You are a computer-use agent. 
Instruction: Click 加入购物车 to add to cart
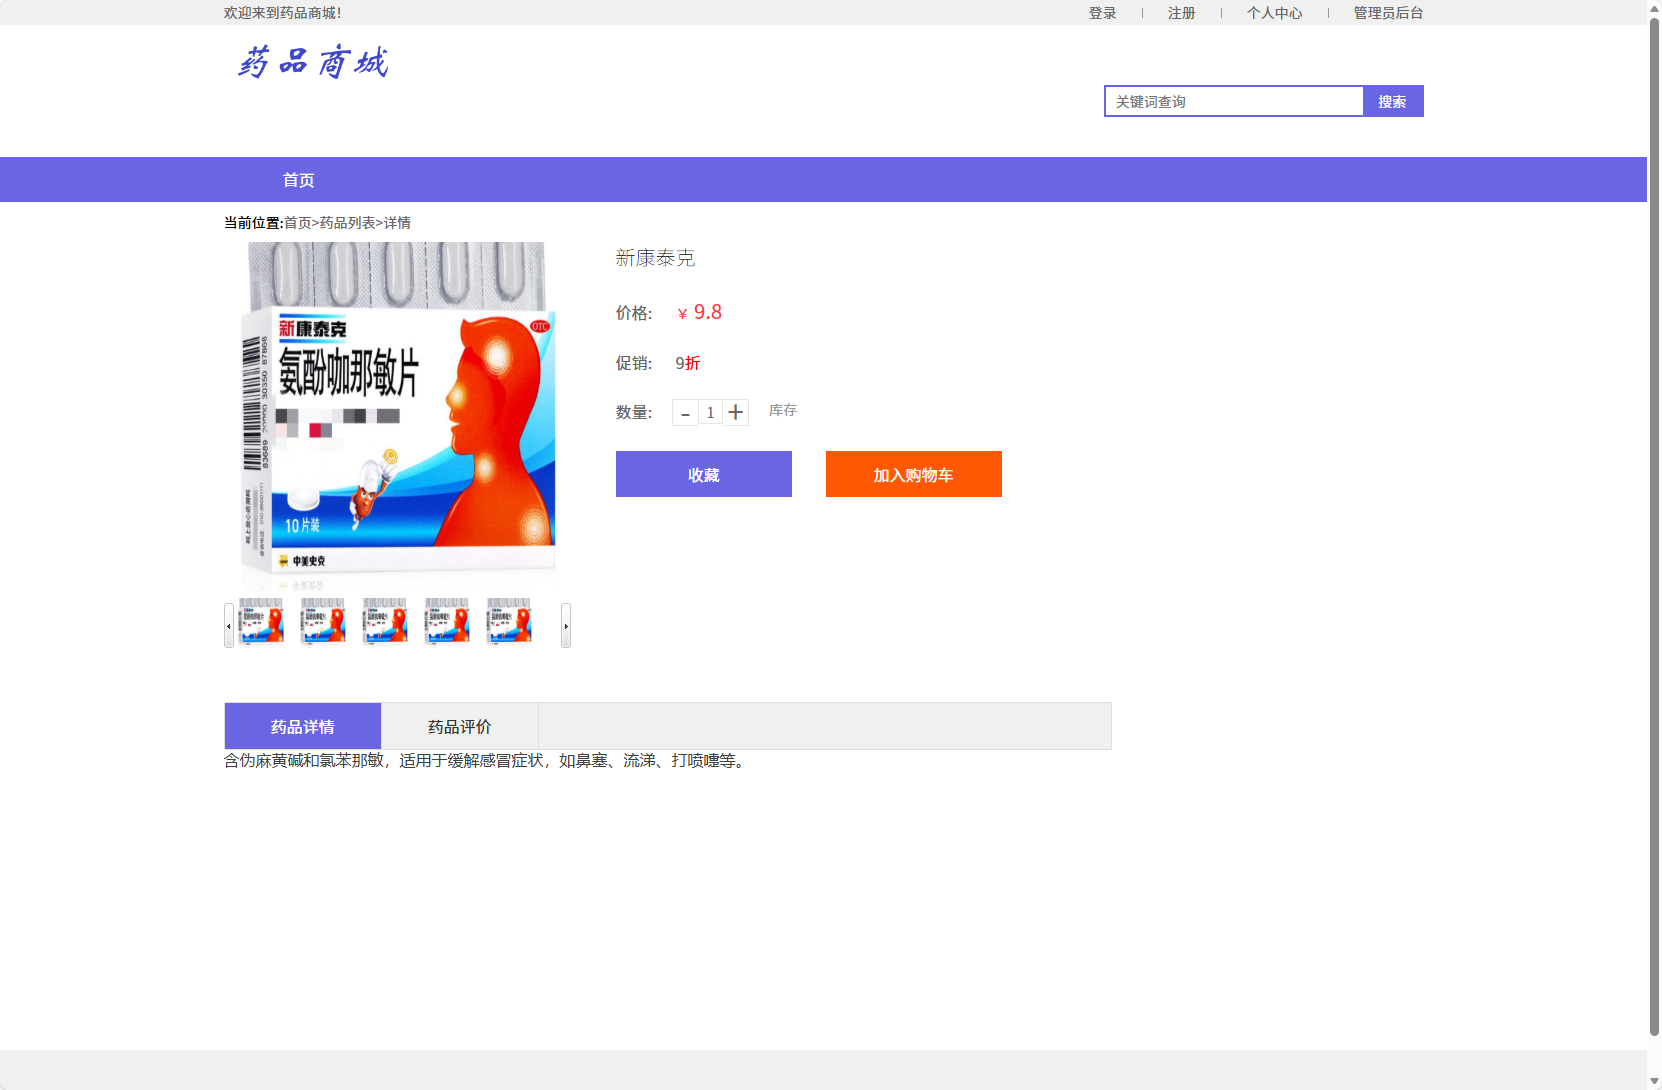[912, 474]
